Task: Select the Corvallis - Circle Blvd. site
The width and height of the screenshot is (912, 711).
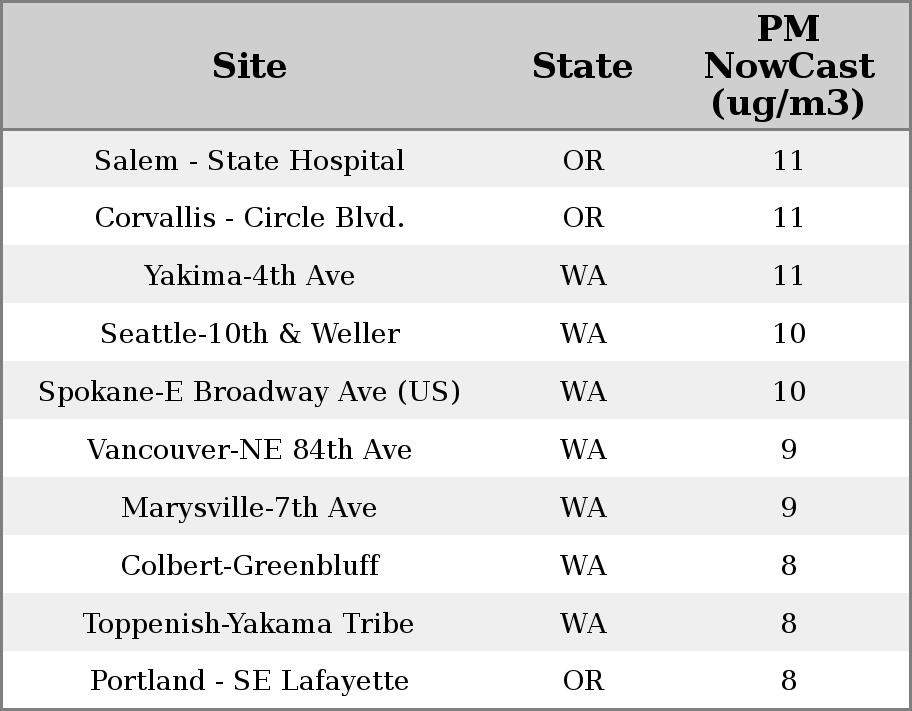Action: click(249, 218)
